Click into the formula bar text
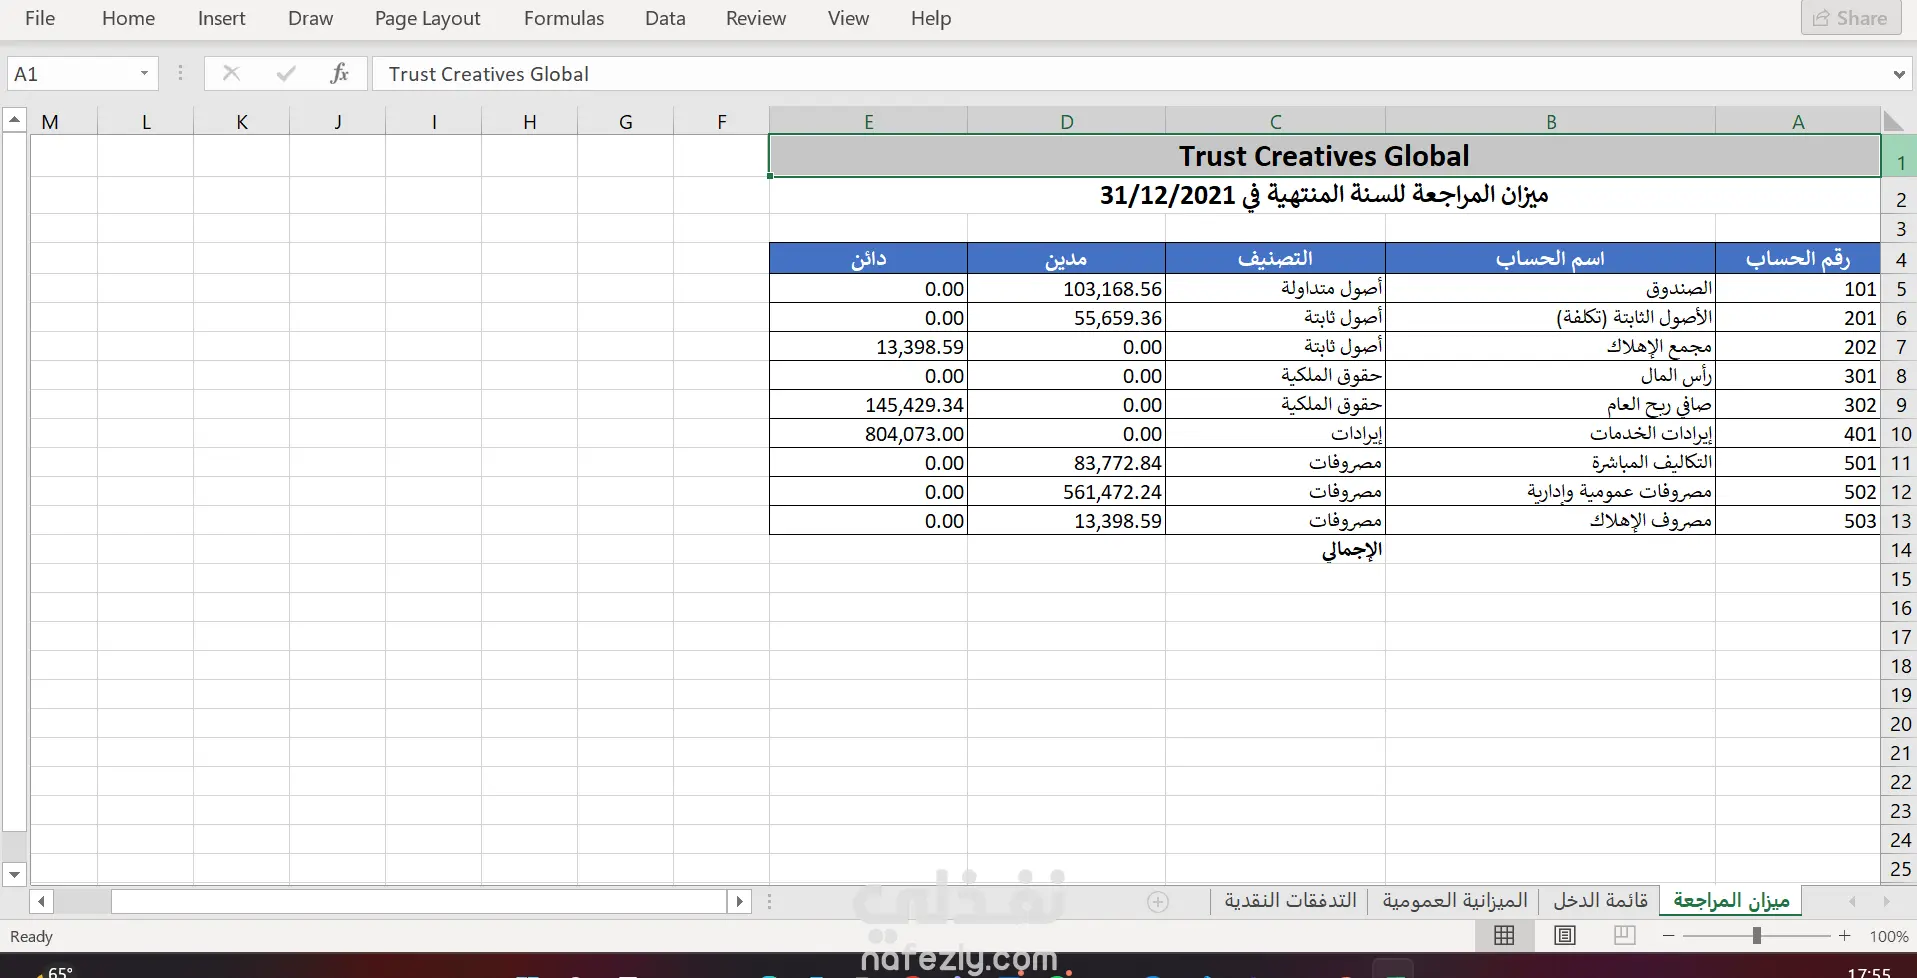The width and height of the screenshot is (1917, 978). tap(1130, 73)
